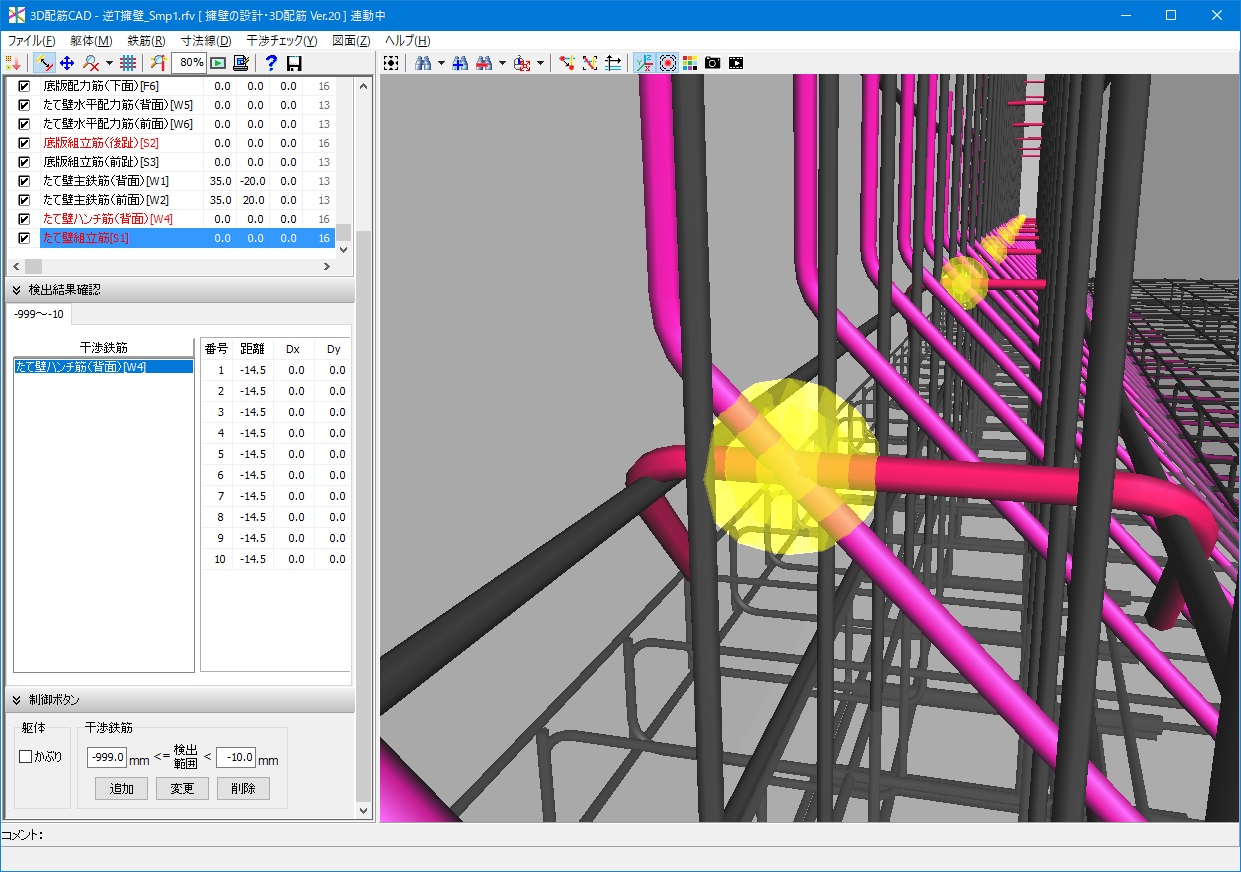Click the red grid mesh icon
The width and height of the screenshot is (1241, 872).
[128, 63]
